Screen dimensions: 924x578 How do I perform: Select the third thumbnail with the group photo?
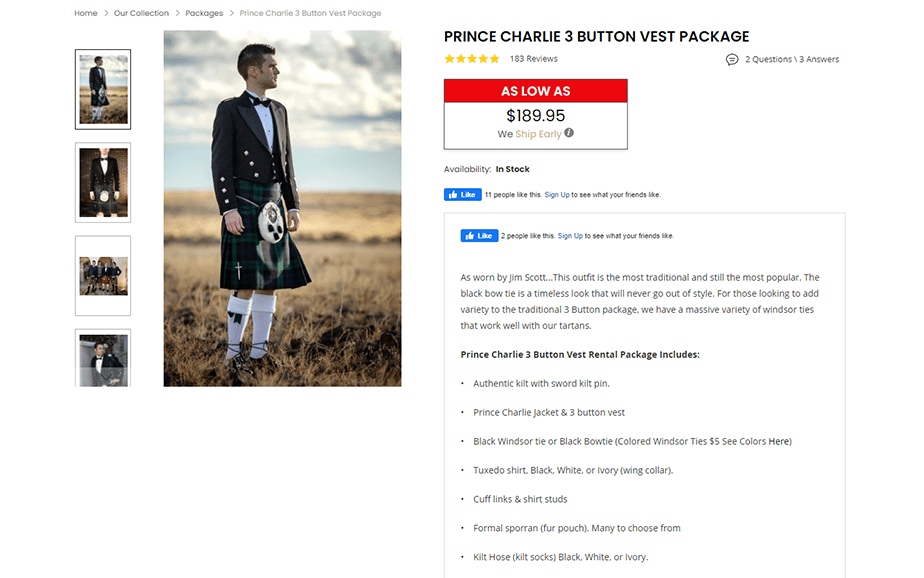tap(102, 276)
